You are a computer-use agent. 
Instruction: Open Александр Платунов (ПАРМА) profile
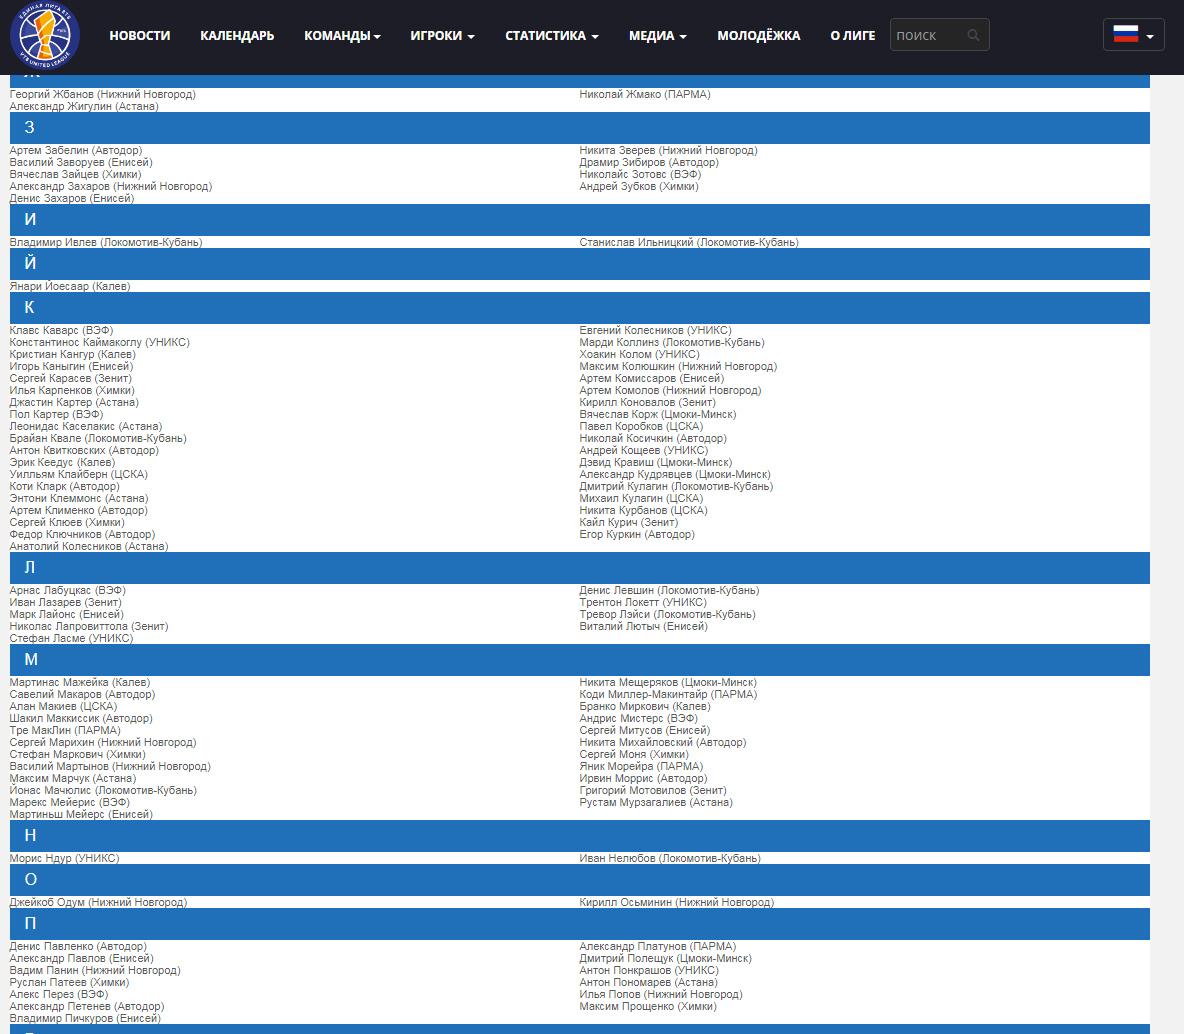658,946
